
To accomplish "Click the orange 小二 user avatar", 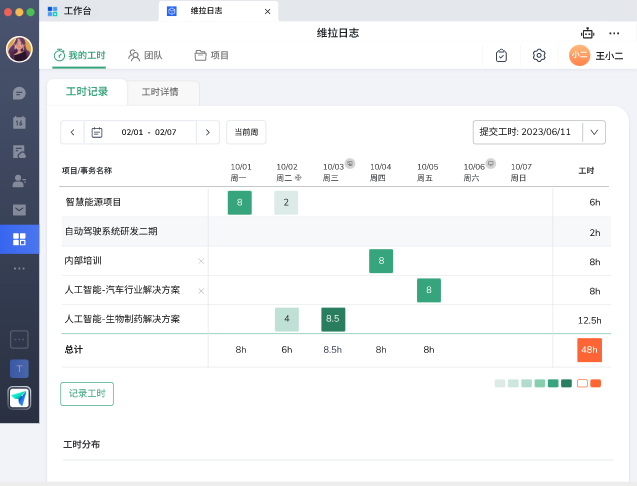I will pyautogui.click(x=579, y=55).
